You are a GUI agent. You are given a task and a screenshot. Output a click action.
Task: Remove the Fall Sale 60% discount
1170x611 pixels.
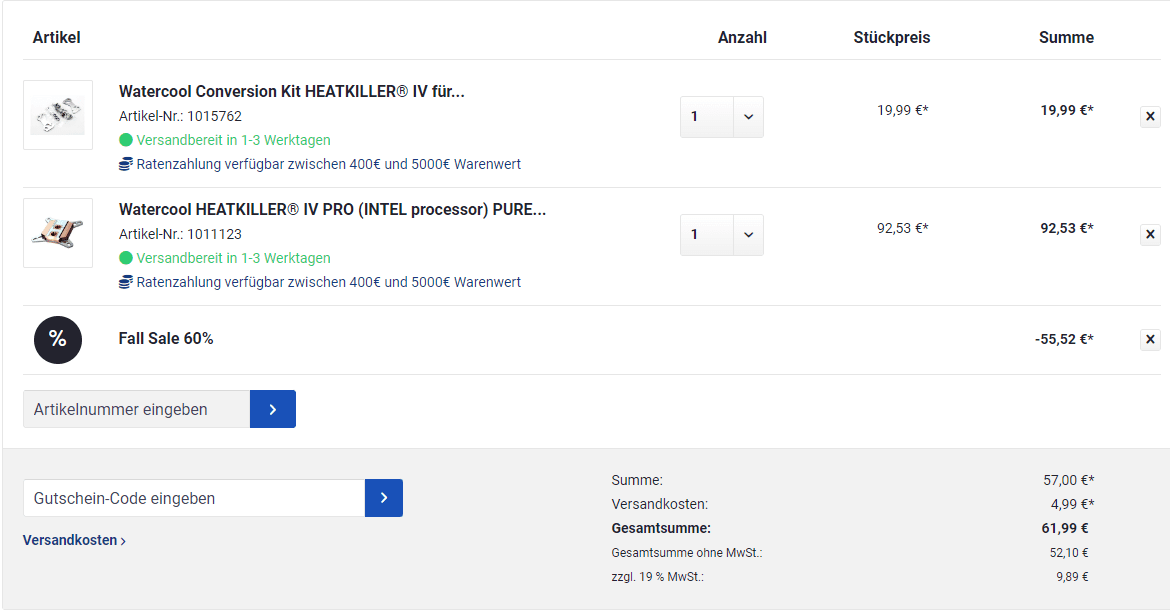pyautogui.click(x=1150, y=339)
